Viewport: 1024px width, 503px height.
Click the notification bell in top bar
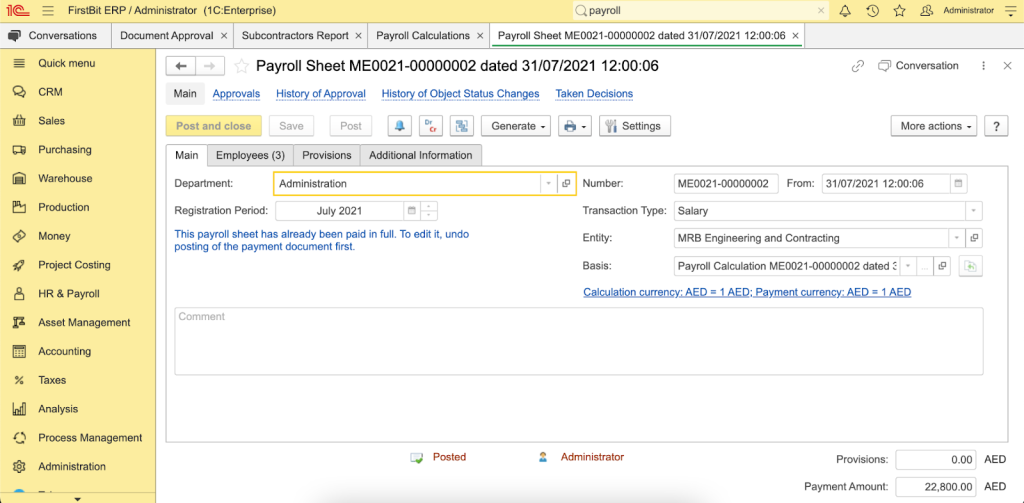coord(845,11)
